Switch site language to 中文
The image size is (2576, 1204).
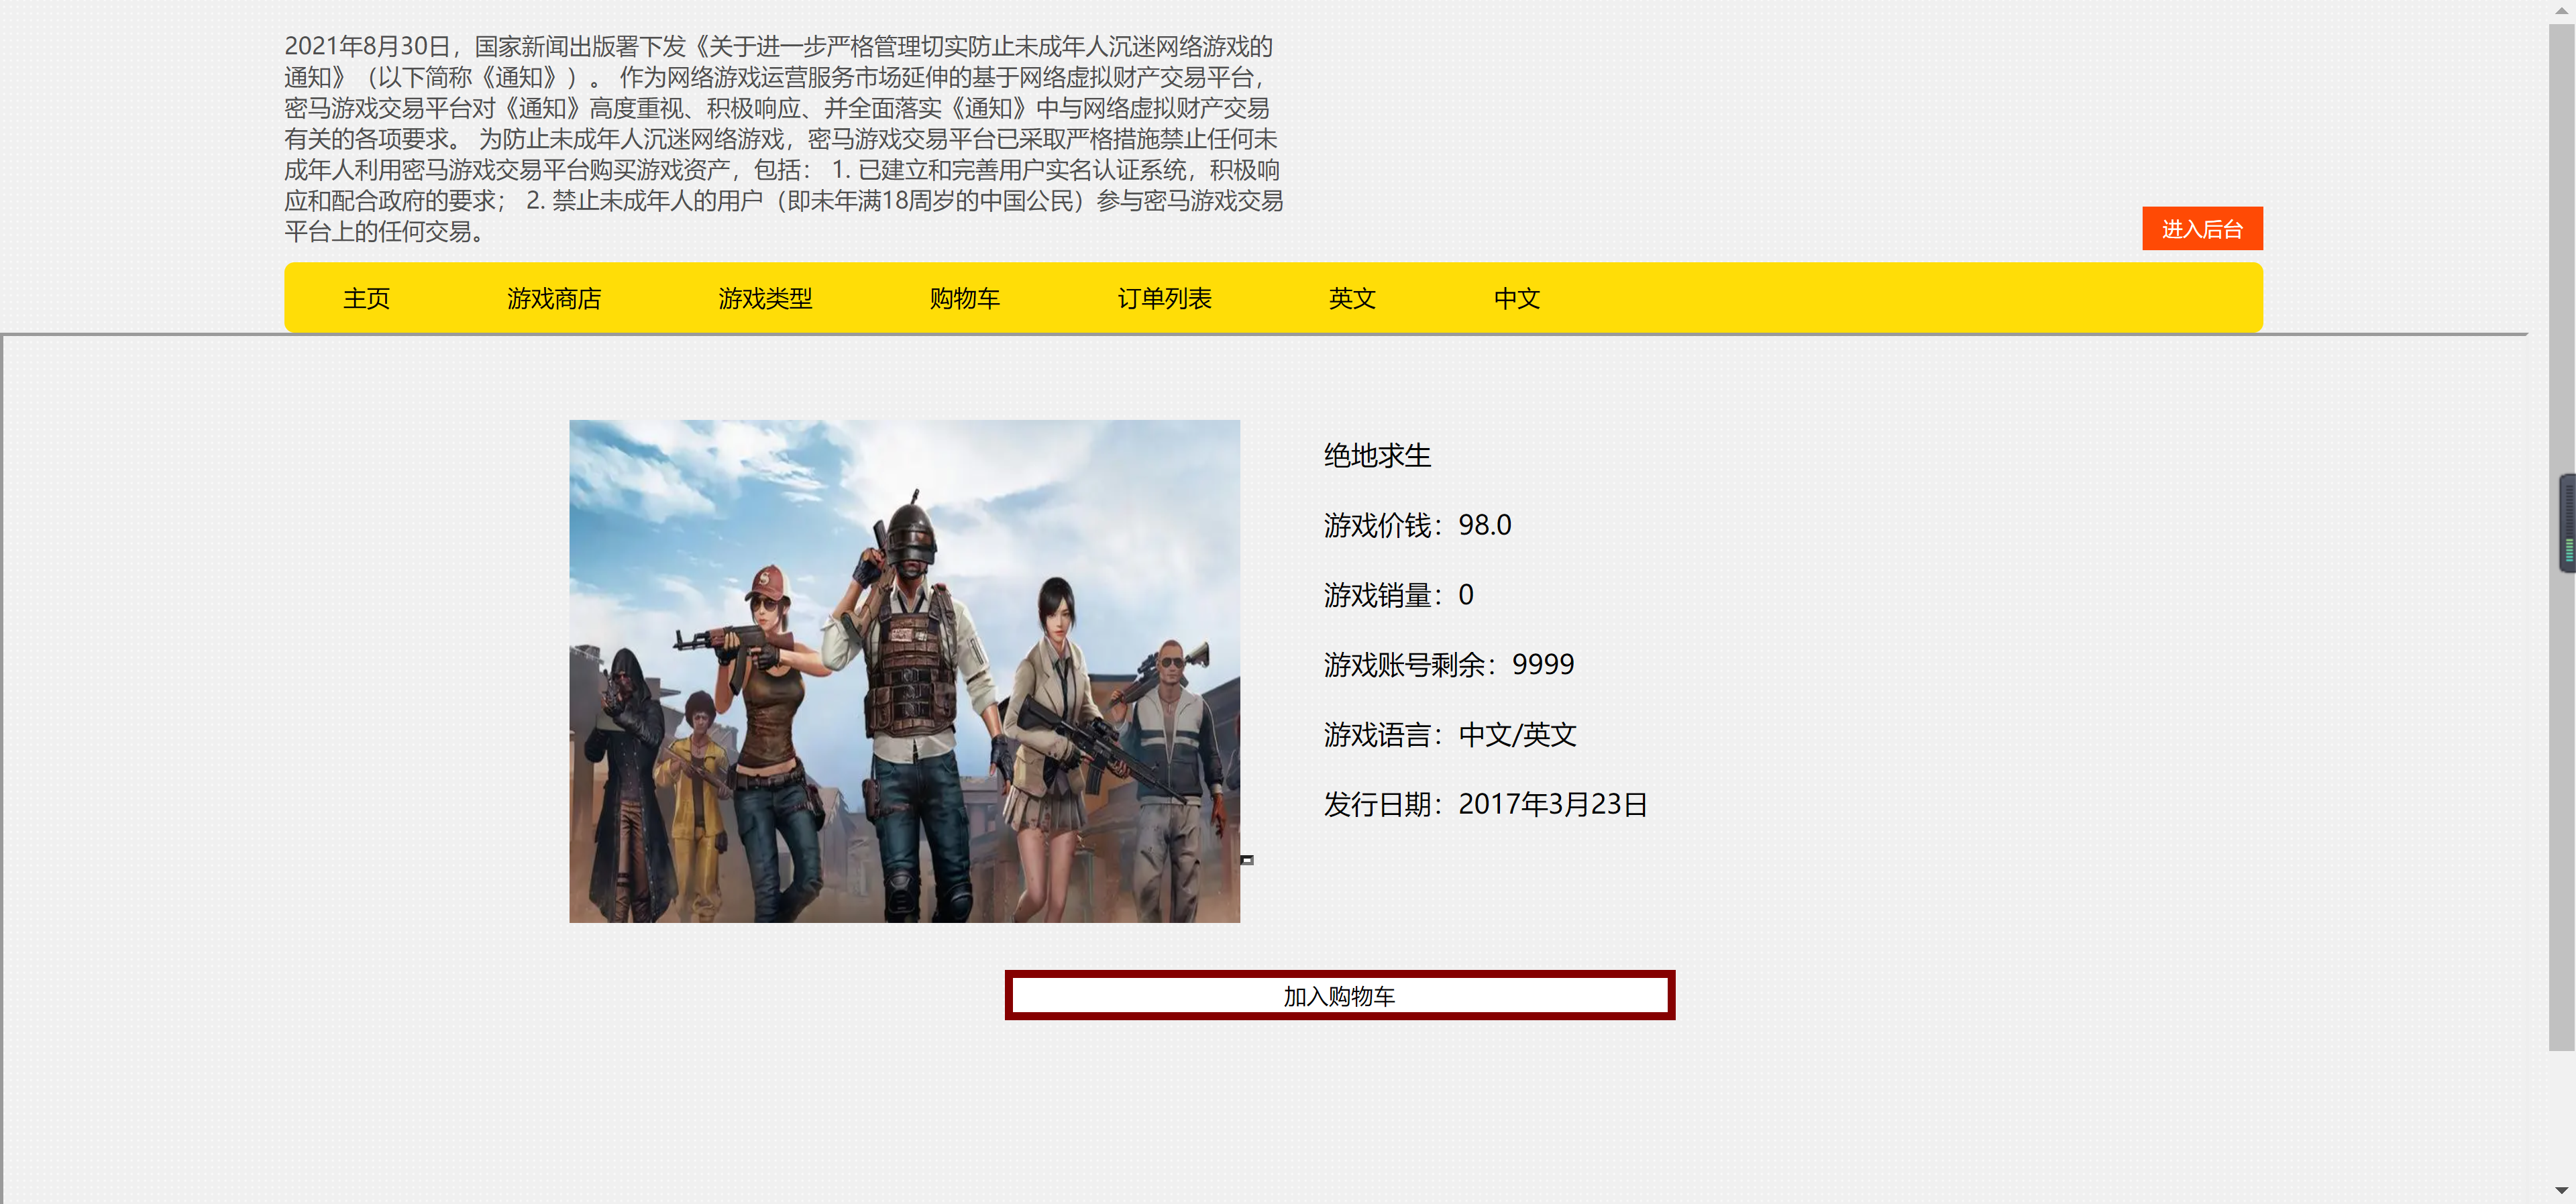pos(1516,297)
